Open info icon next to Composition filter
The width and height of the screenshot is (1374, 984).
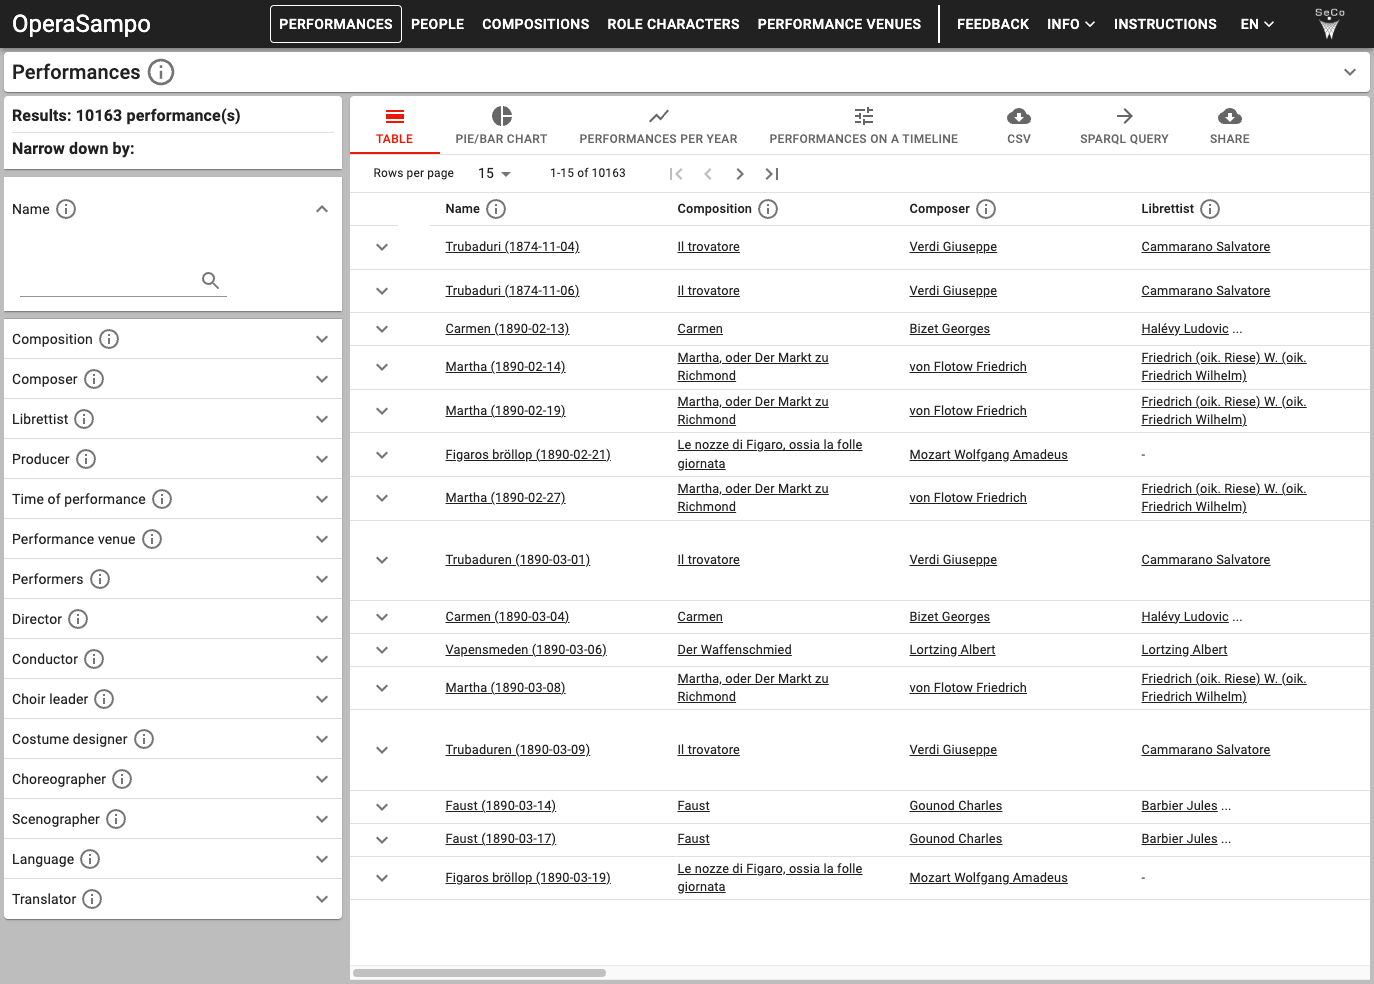click(109, 339)
